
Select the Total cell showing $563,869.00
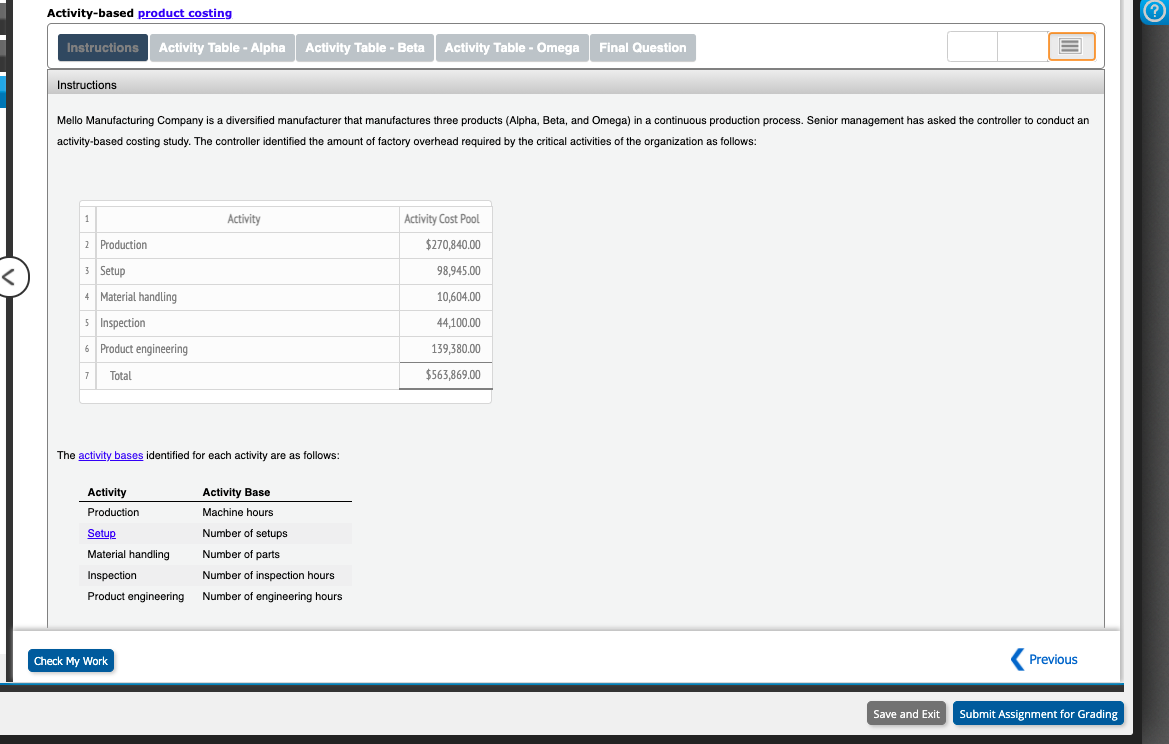(x=447, y=375)
